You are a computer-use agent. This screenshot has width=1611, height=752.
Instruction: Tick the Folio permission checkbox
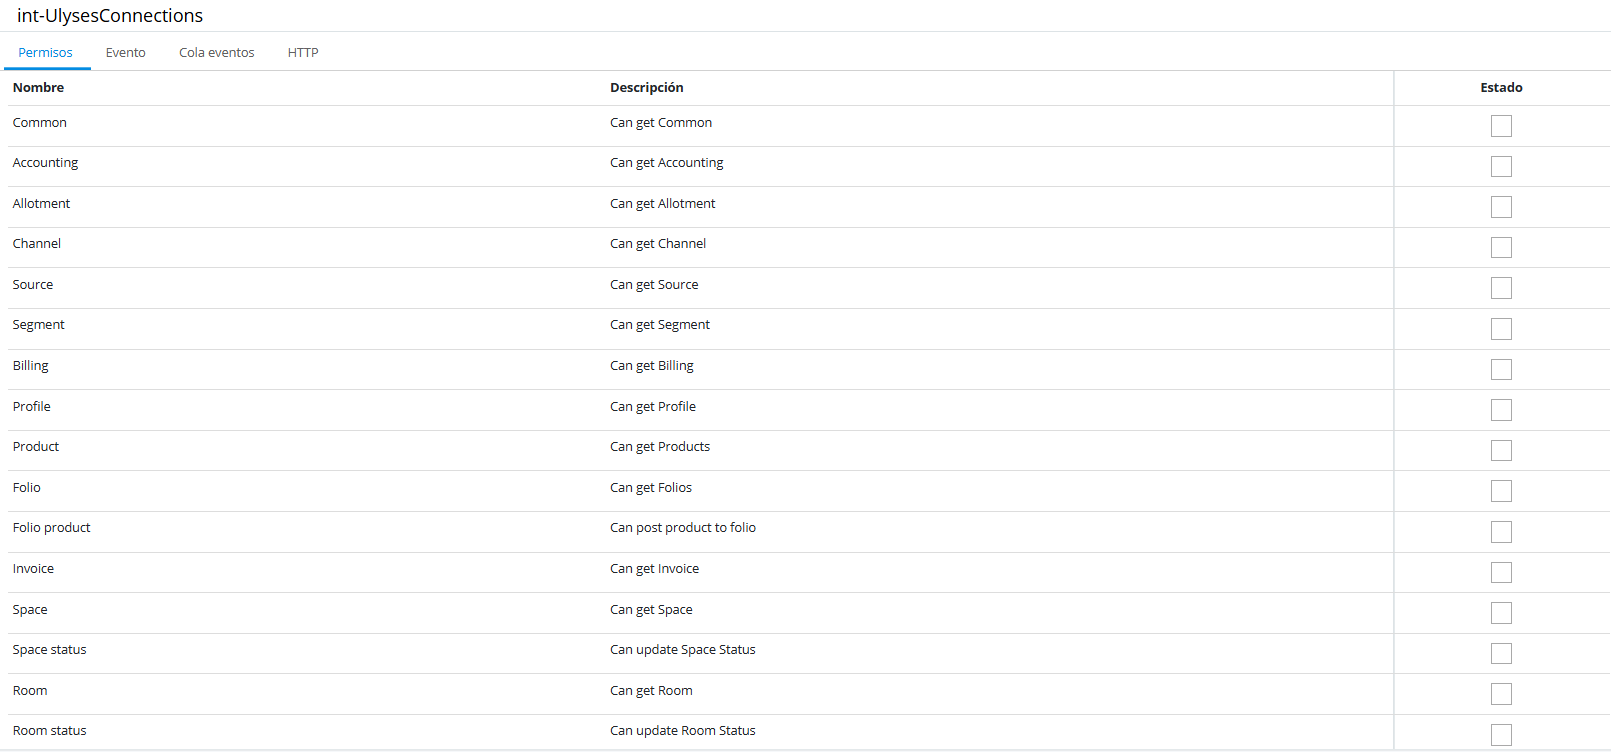click(x=1501, y=491)
